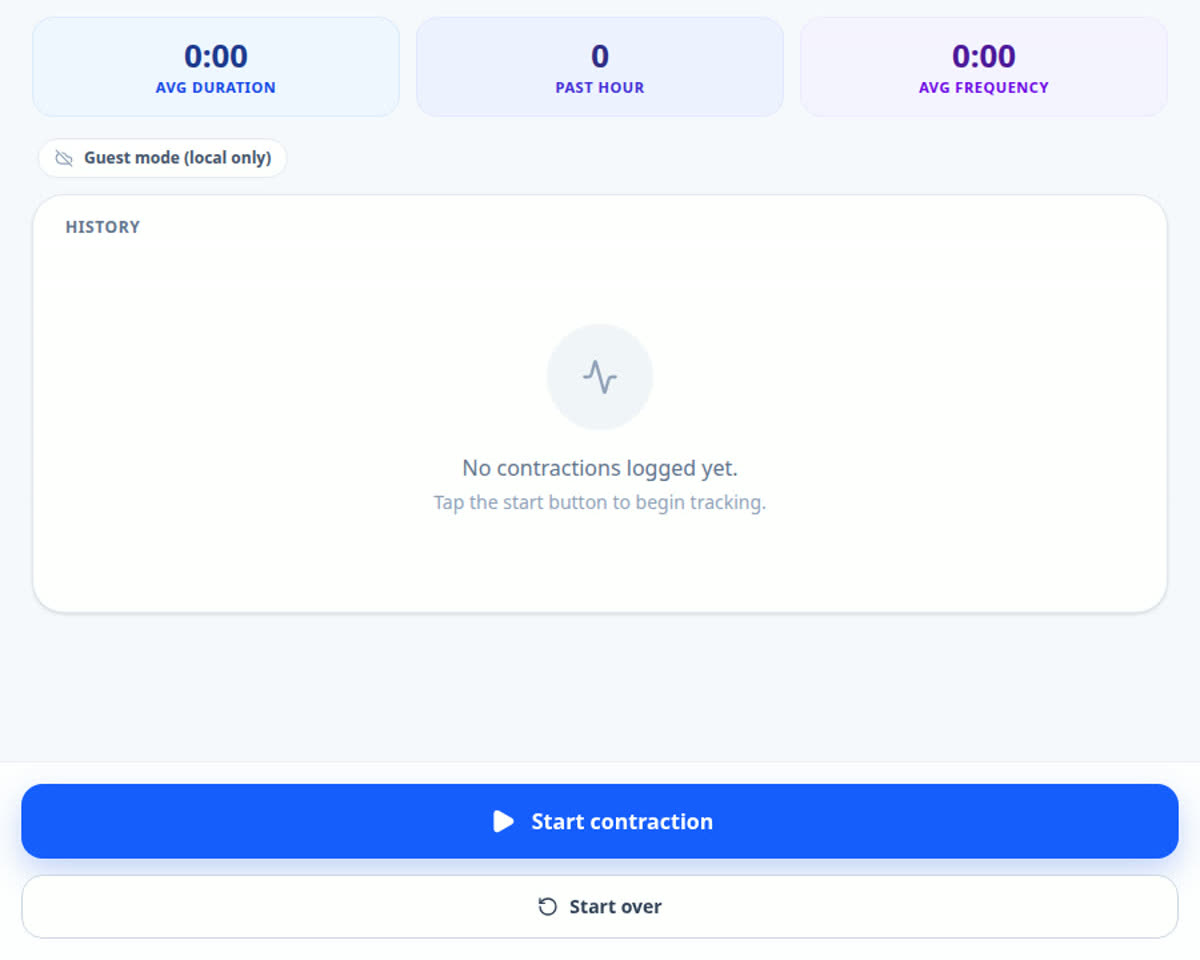Screen dimensions: 1200x960
Task: Click the No contractions logged yet message
Action: 600,468
